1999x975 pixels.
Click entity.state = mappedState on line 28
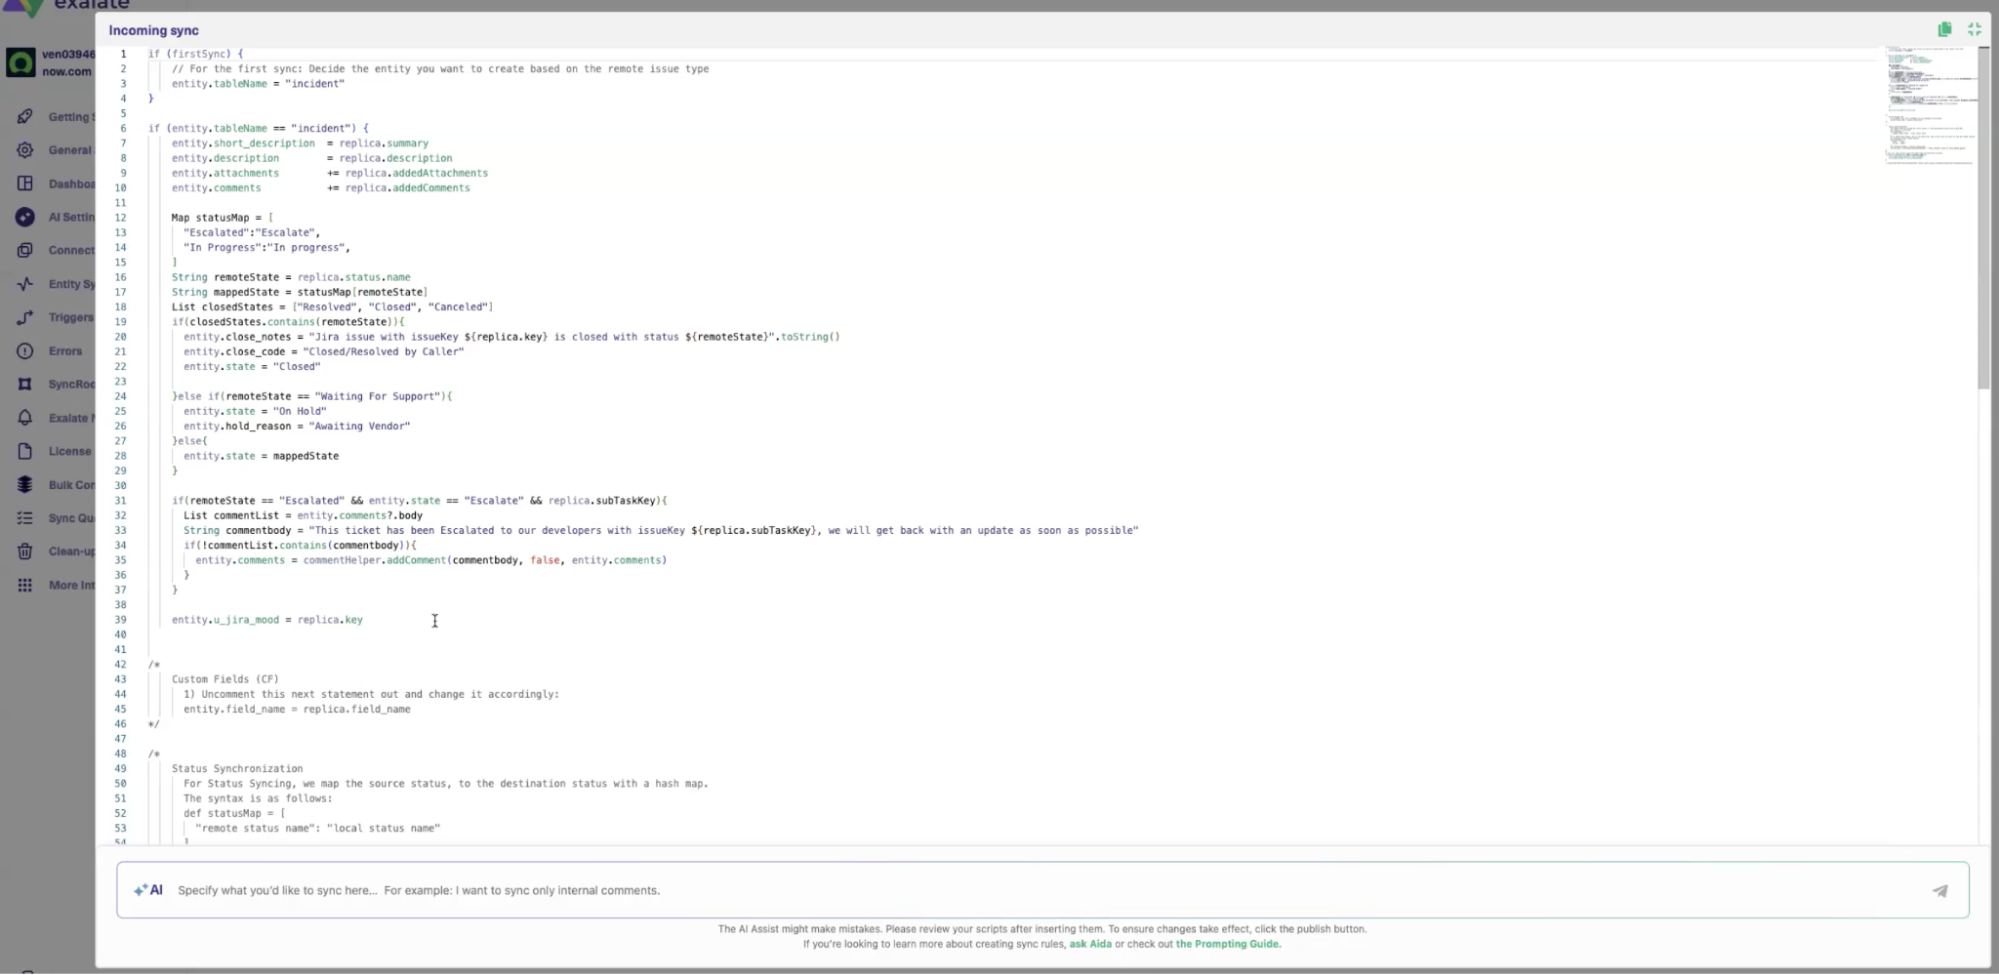tap(261, 456)
